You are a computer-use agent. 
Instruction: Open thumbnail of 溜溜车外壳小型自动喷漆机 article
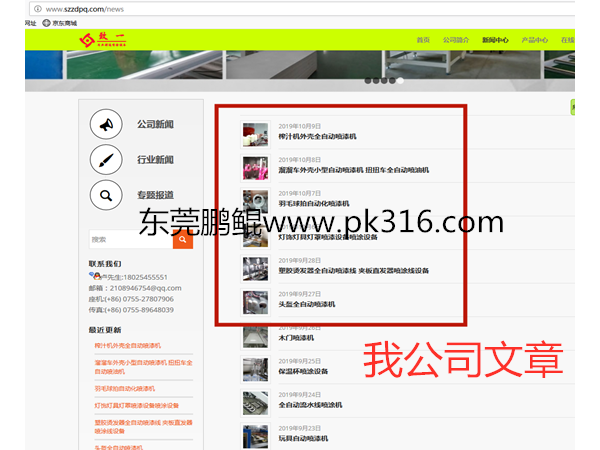pos(255,168)
